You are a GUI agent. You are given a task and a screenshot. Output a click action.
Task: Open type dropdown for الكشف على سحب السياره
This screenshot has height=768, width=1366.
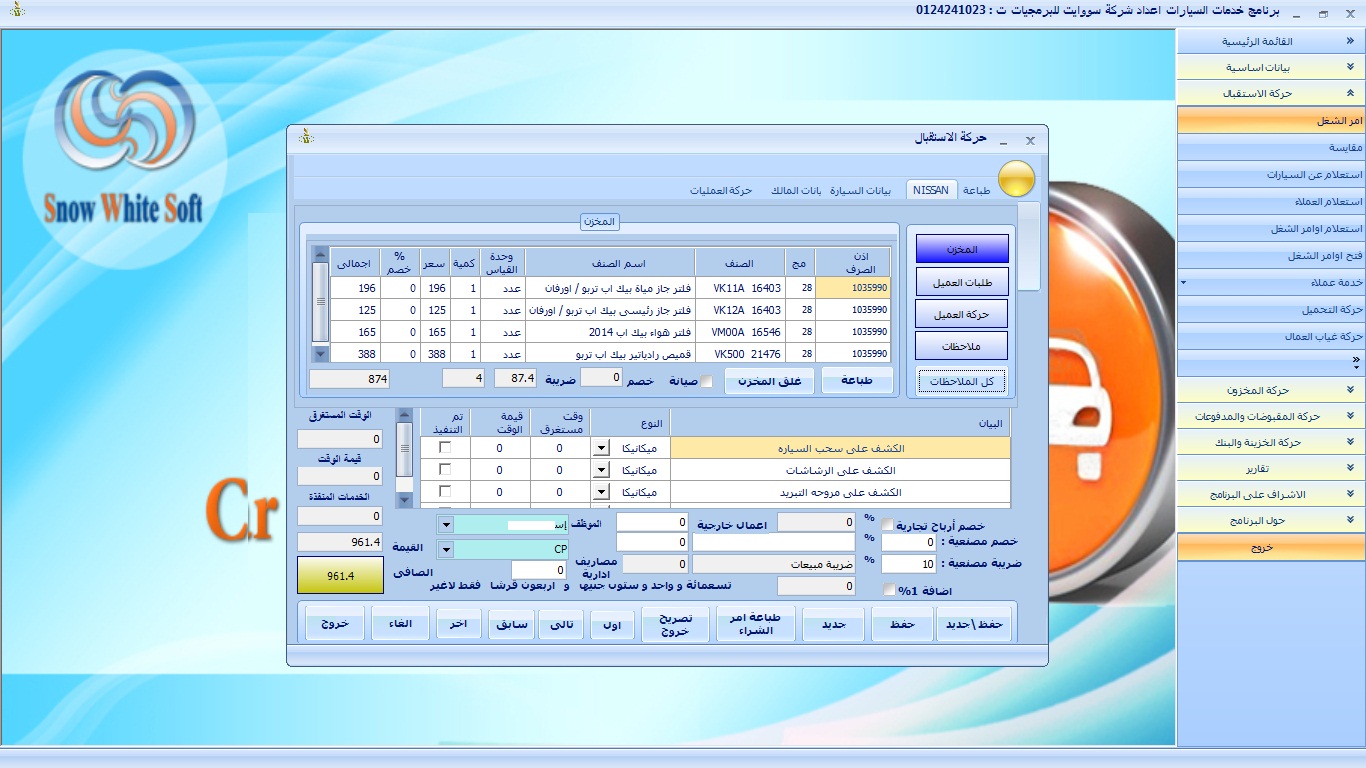pos(600,448)
